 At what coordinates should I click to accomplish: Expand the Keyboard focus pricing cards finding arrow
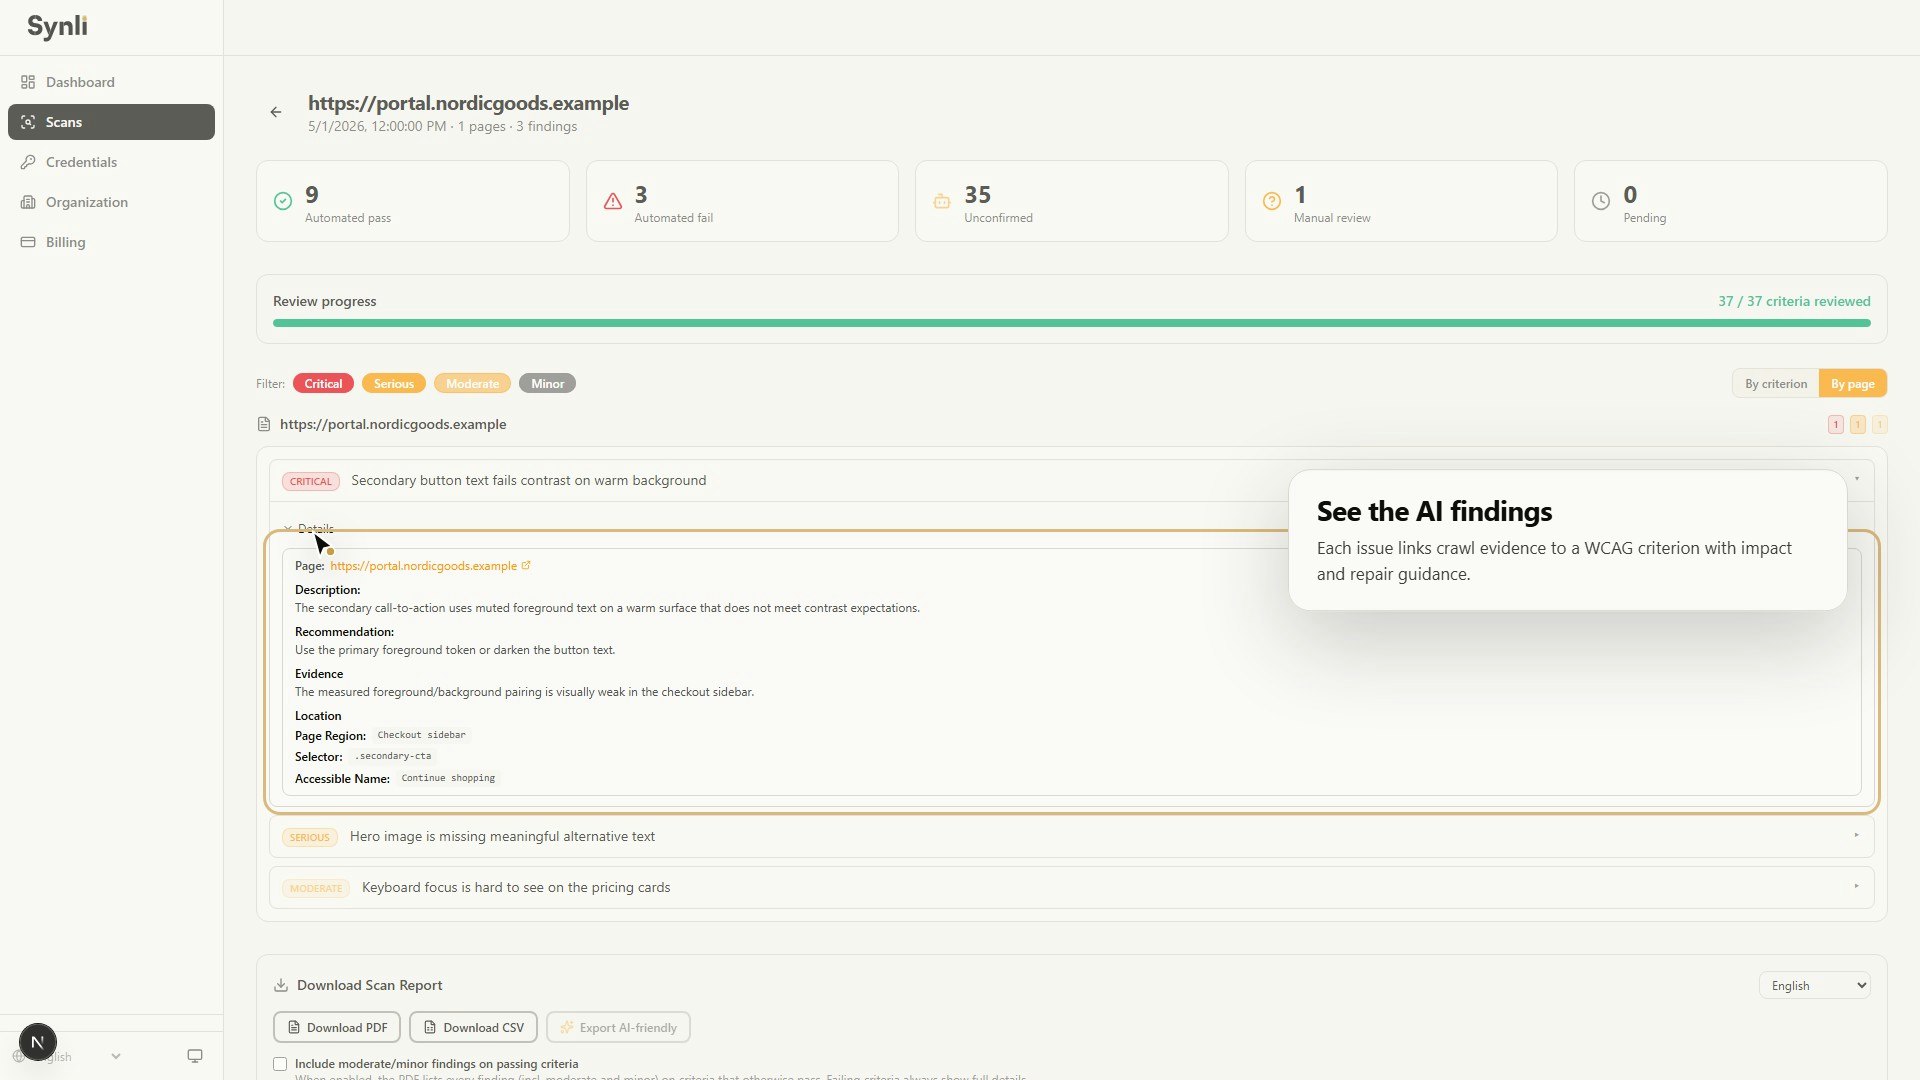click(x=1857, y=886)
